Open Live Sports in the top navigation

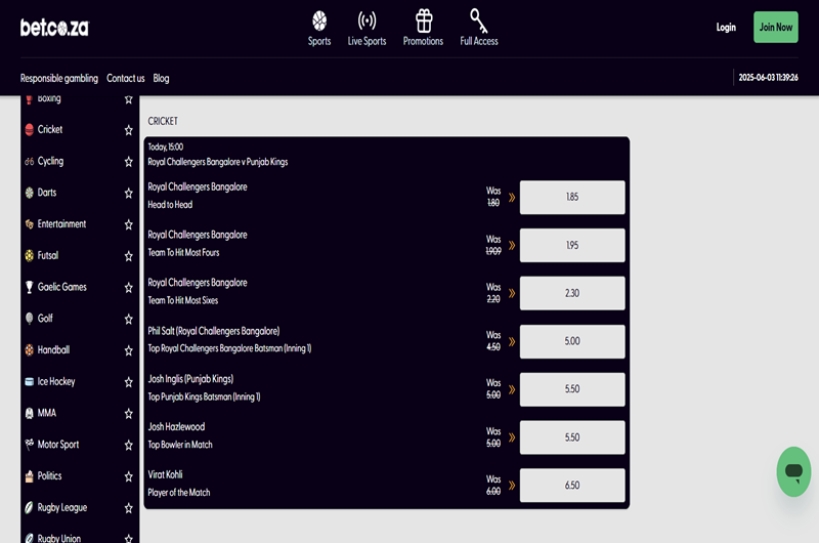click(367, 29)
